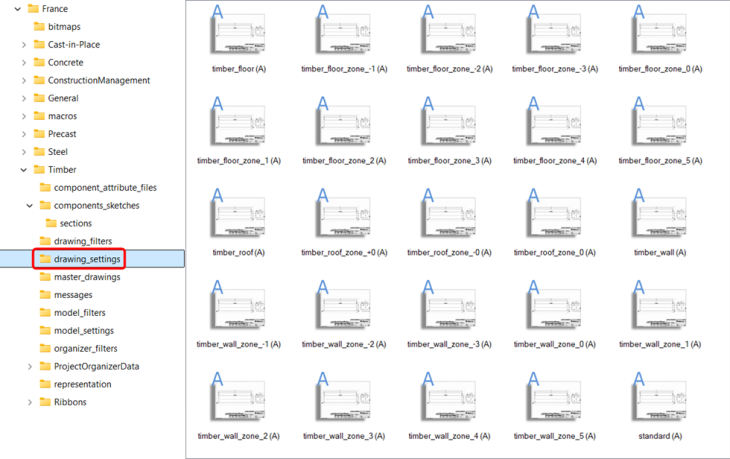The height and width of the screenshot is (459, 730).
Task: Expand the General folder chevron
Action: click(24, 98)
